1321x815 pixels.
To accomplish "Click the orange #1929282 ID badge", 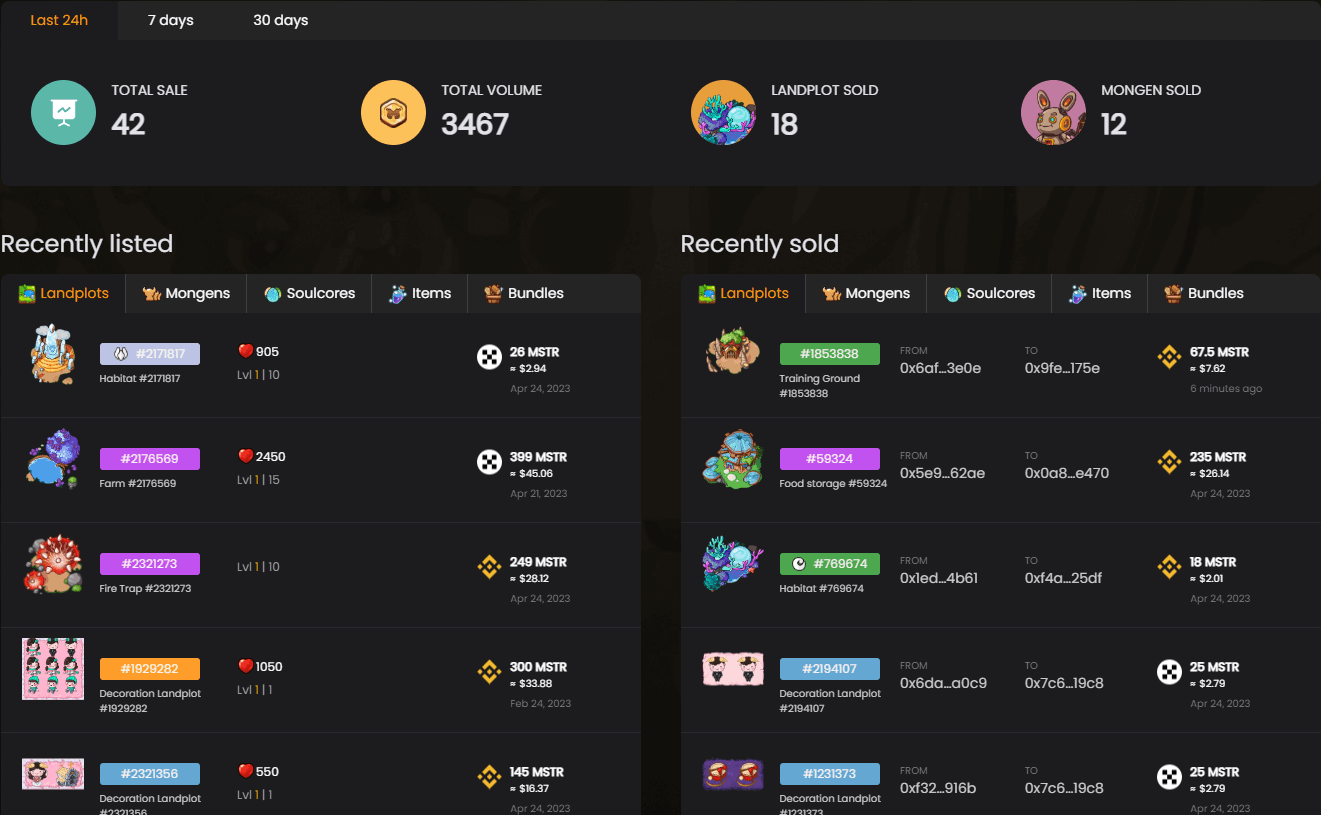I will 150,669.
